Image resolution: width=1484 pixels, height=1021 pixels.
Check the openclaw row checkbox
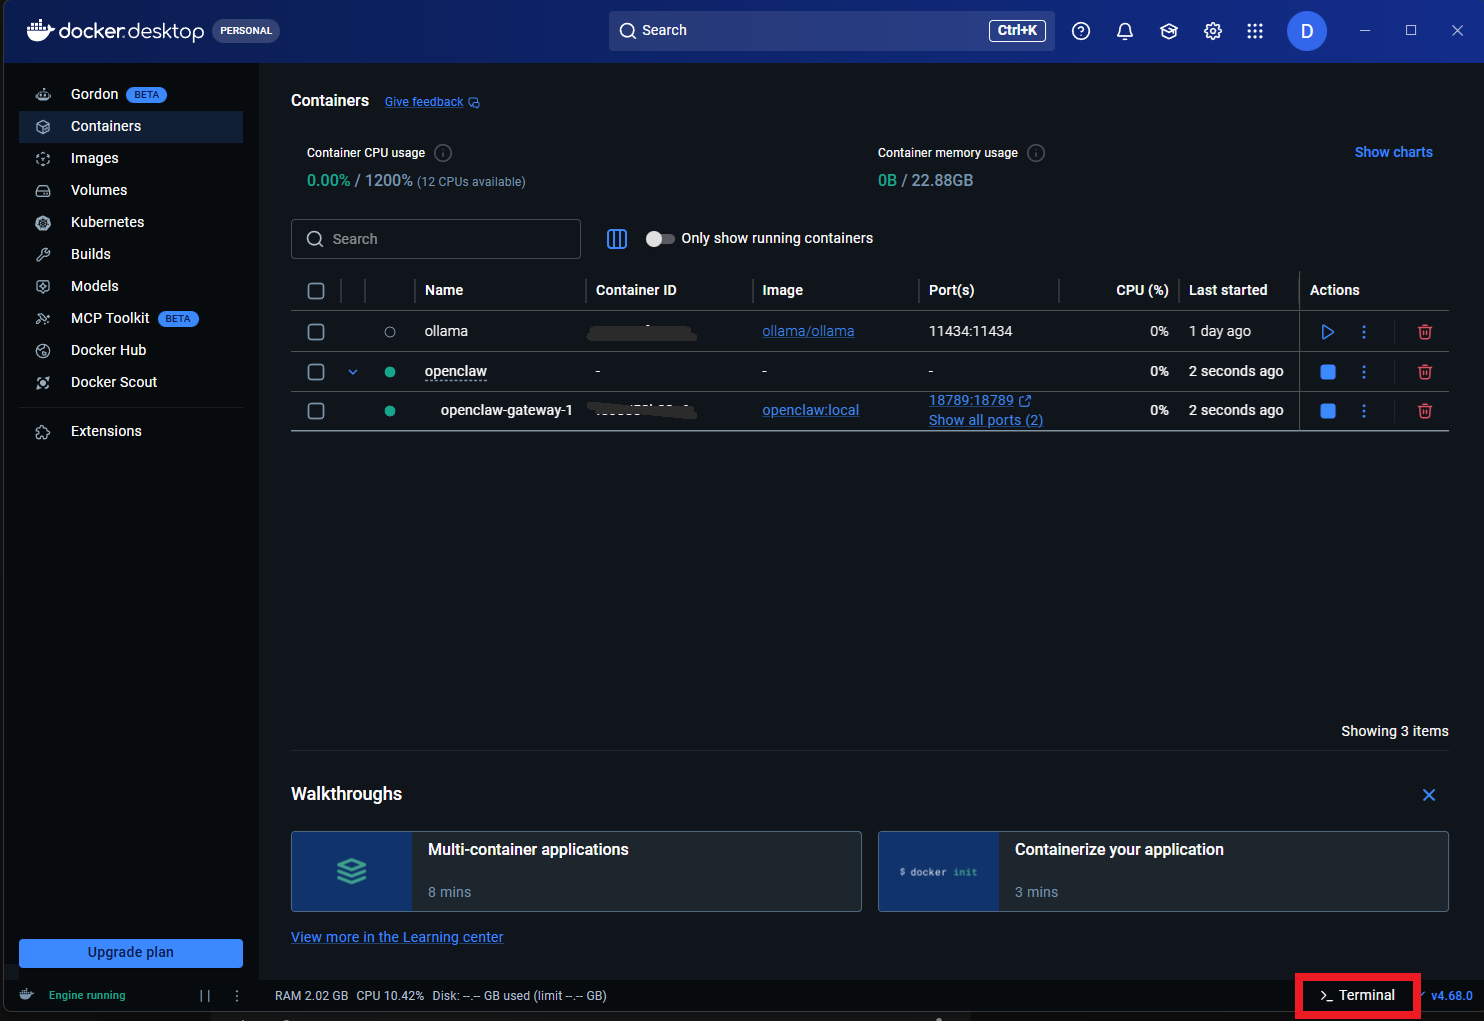coord(316,372)
